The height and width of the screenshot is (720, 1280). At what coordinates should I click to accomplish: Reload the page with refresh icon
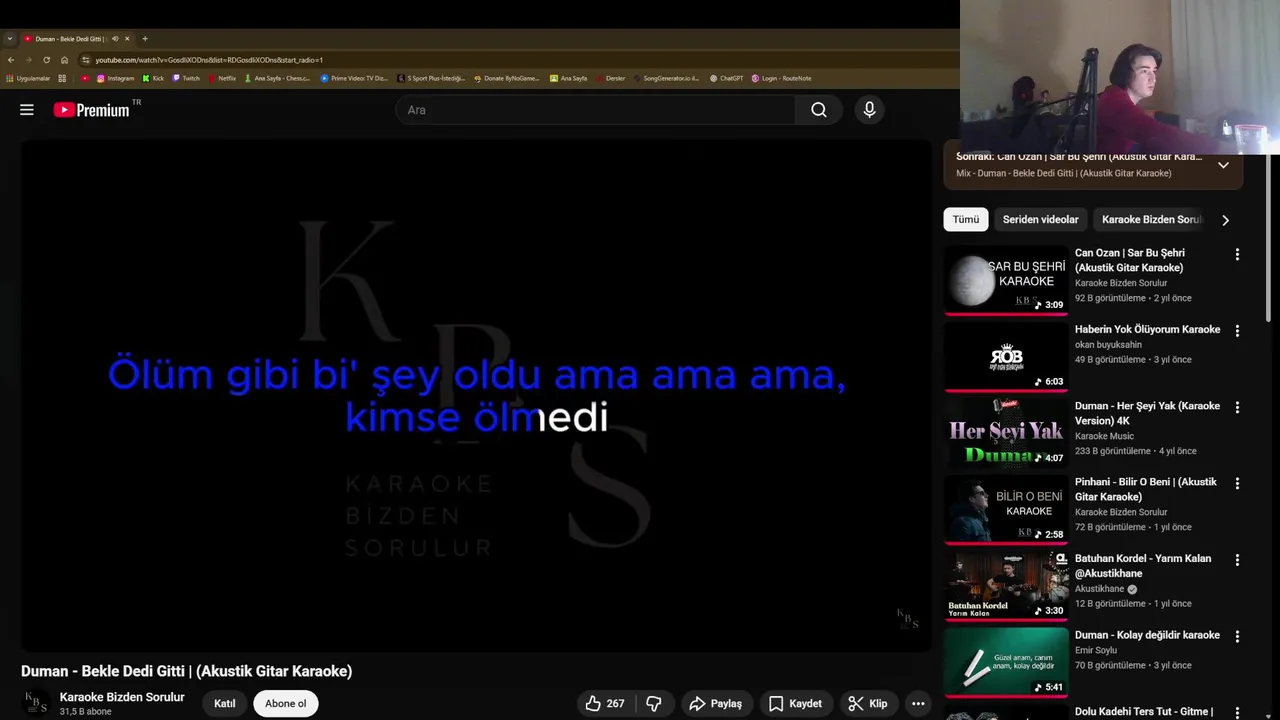(46, 60)
